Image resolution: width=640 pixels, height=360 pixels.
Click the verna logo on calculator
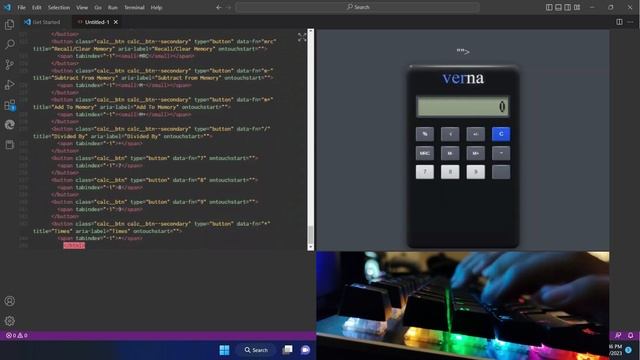point(463,78)
